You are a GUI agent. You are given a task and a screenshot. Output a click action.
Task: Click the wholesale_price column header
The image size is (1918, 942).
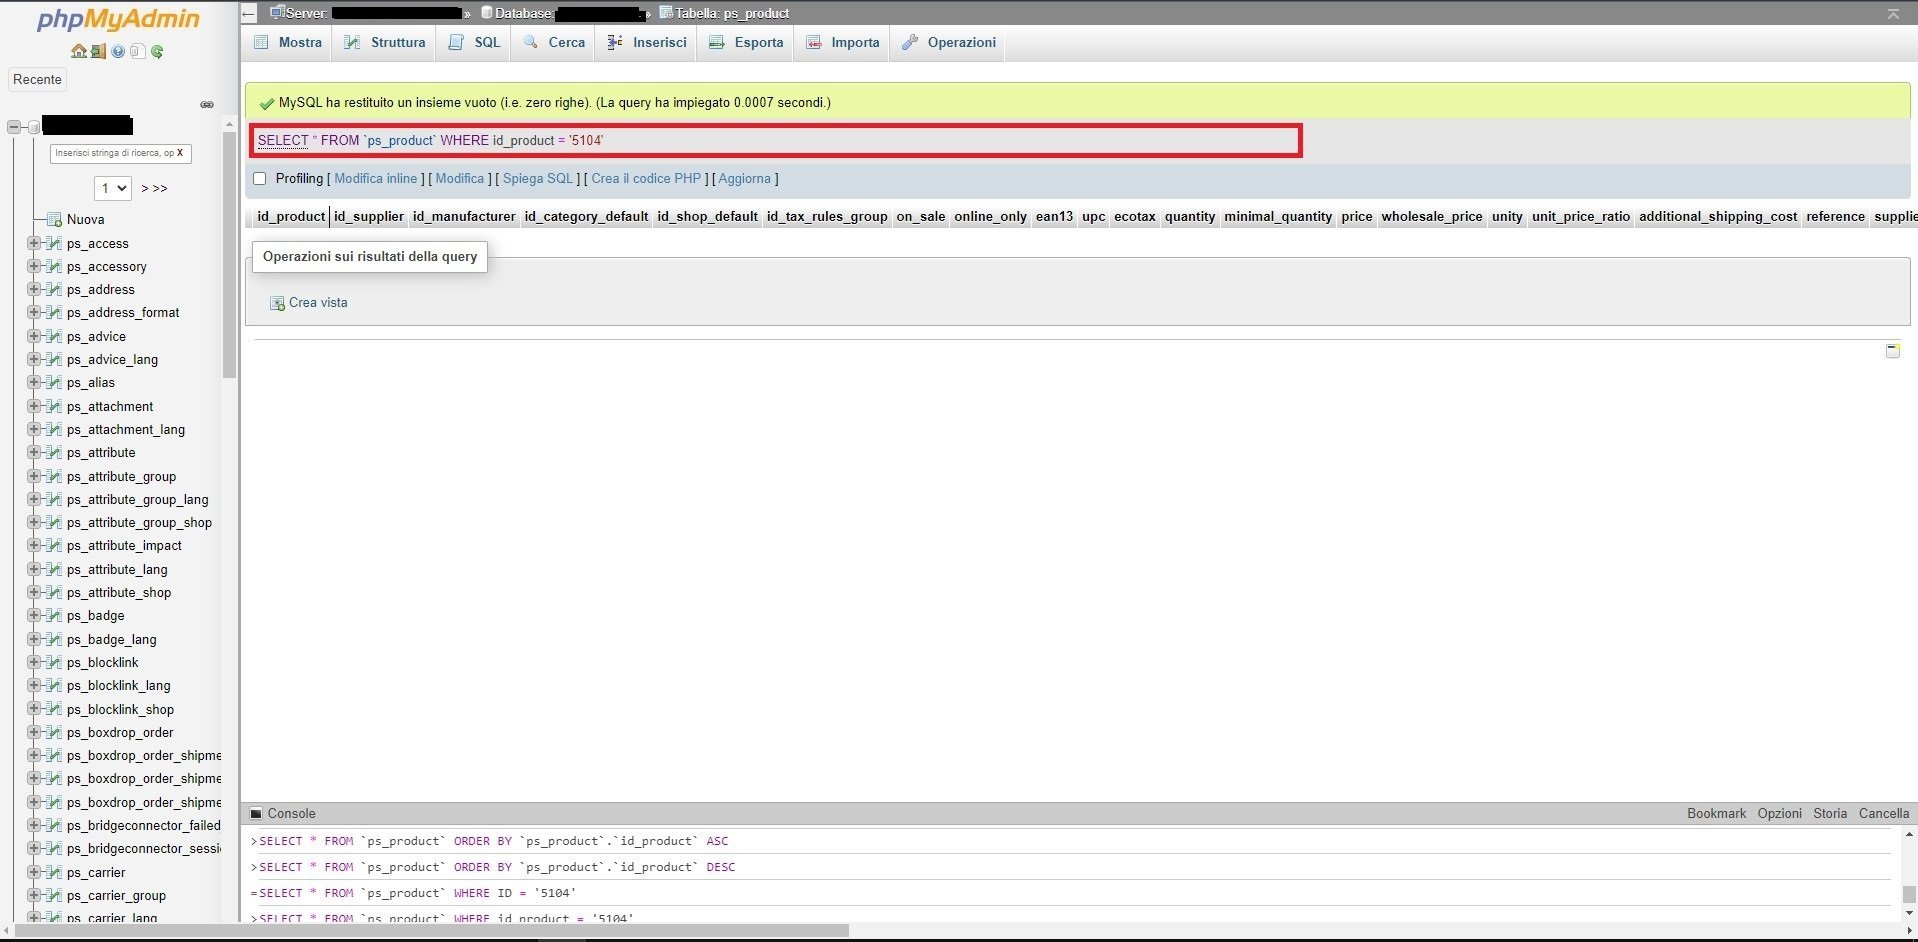click(1432, 216)
